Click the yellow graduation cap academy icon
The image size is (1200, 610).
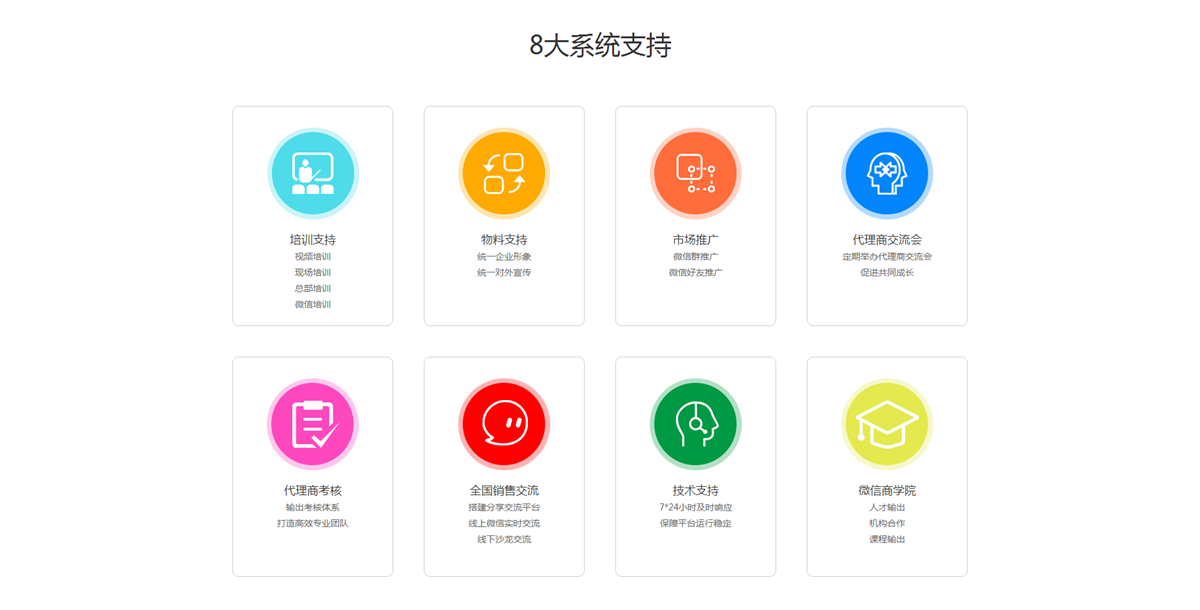pyautogui.click(x=887, y=424)
